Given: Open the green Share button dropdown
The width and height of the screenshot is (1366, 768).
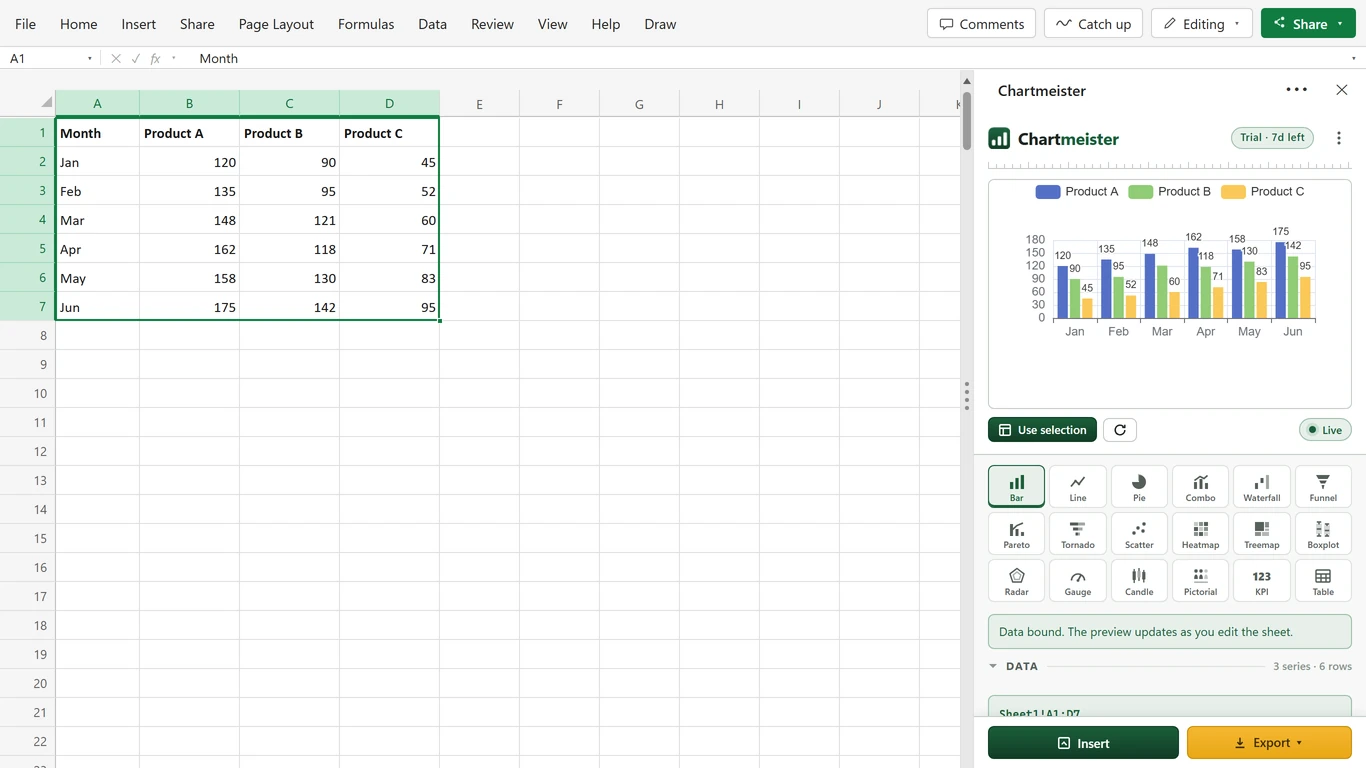Looking at the screenshot, I should 1340,24.
